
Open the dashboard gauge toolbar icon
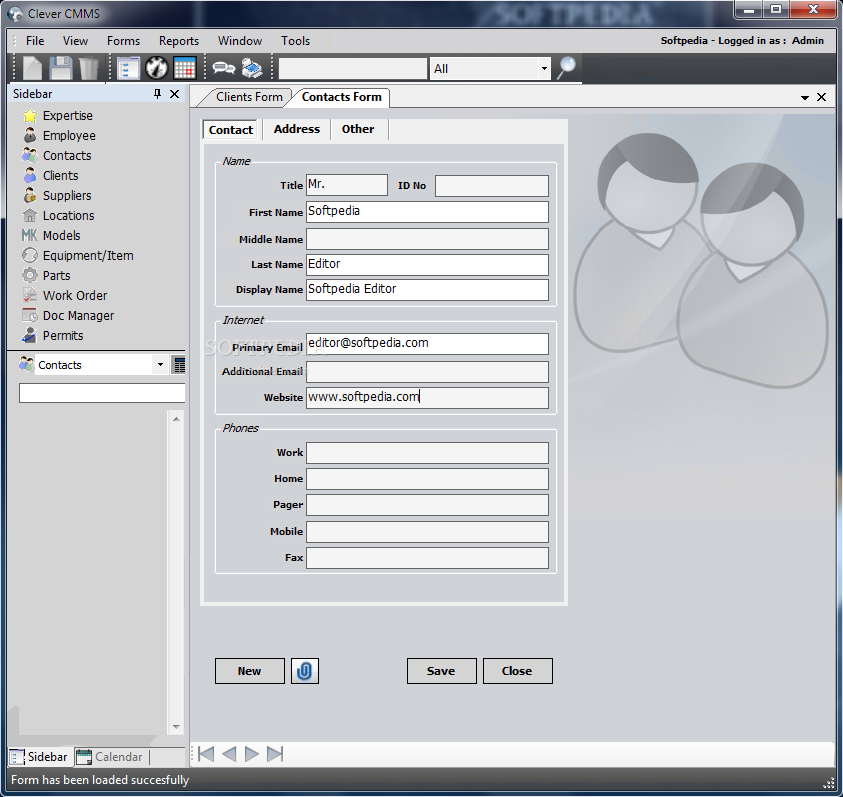156,68
